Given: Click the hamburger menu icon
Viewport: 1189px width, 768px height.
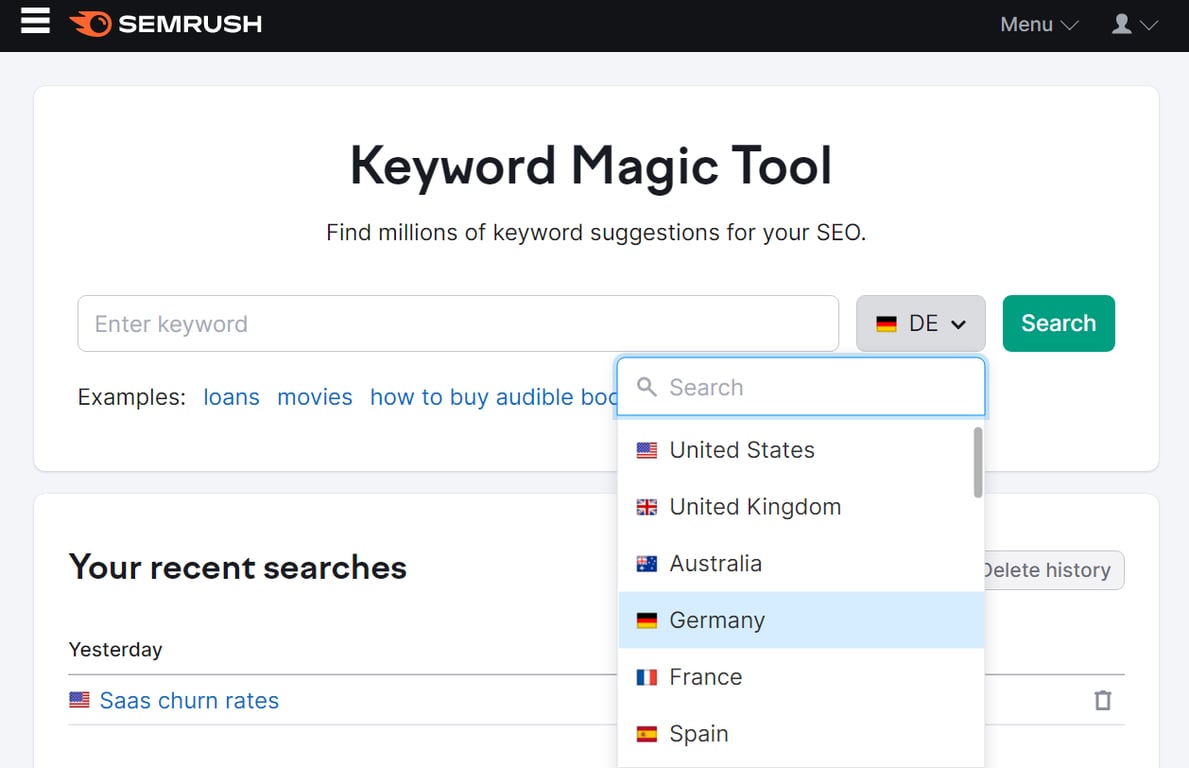Looking at the screenshot, I should 35,22.
